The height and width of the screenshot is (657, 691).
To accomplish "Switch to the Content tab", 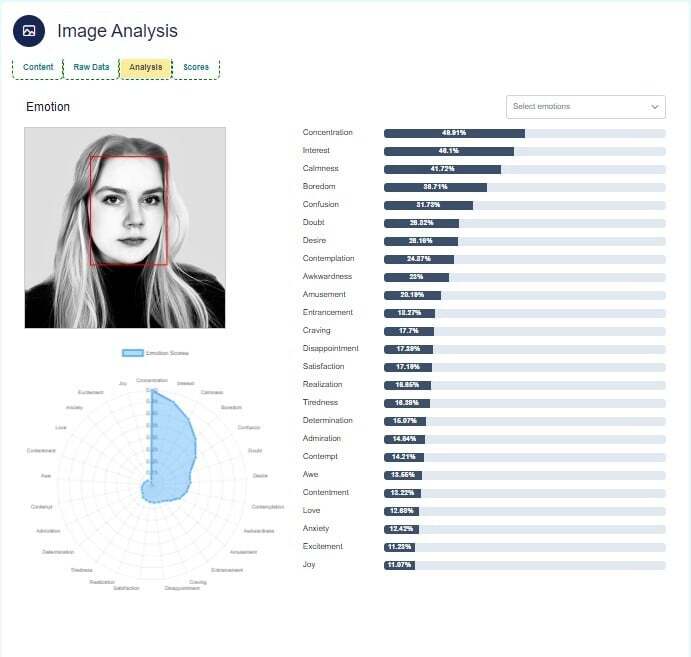I will pos(38,67).
